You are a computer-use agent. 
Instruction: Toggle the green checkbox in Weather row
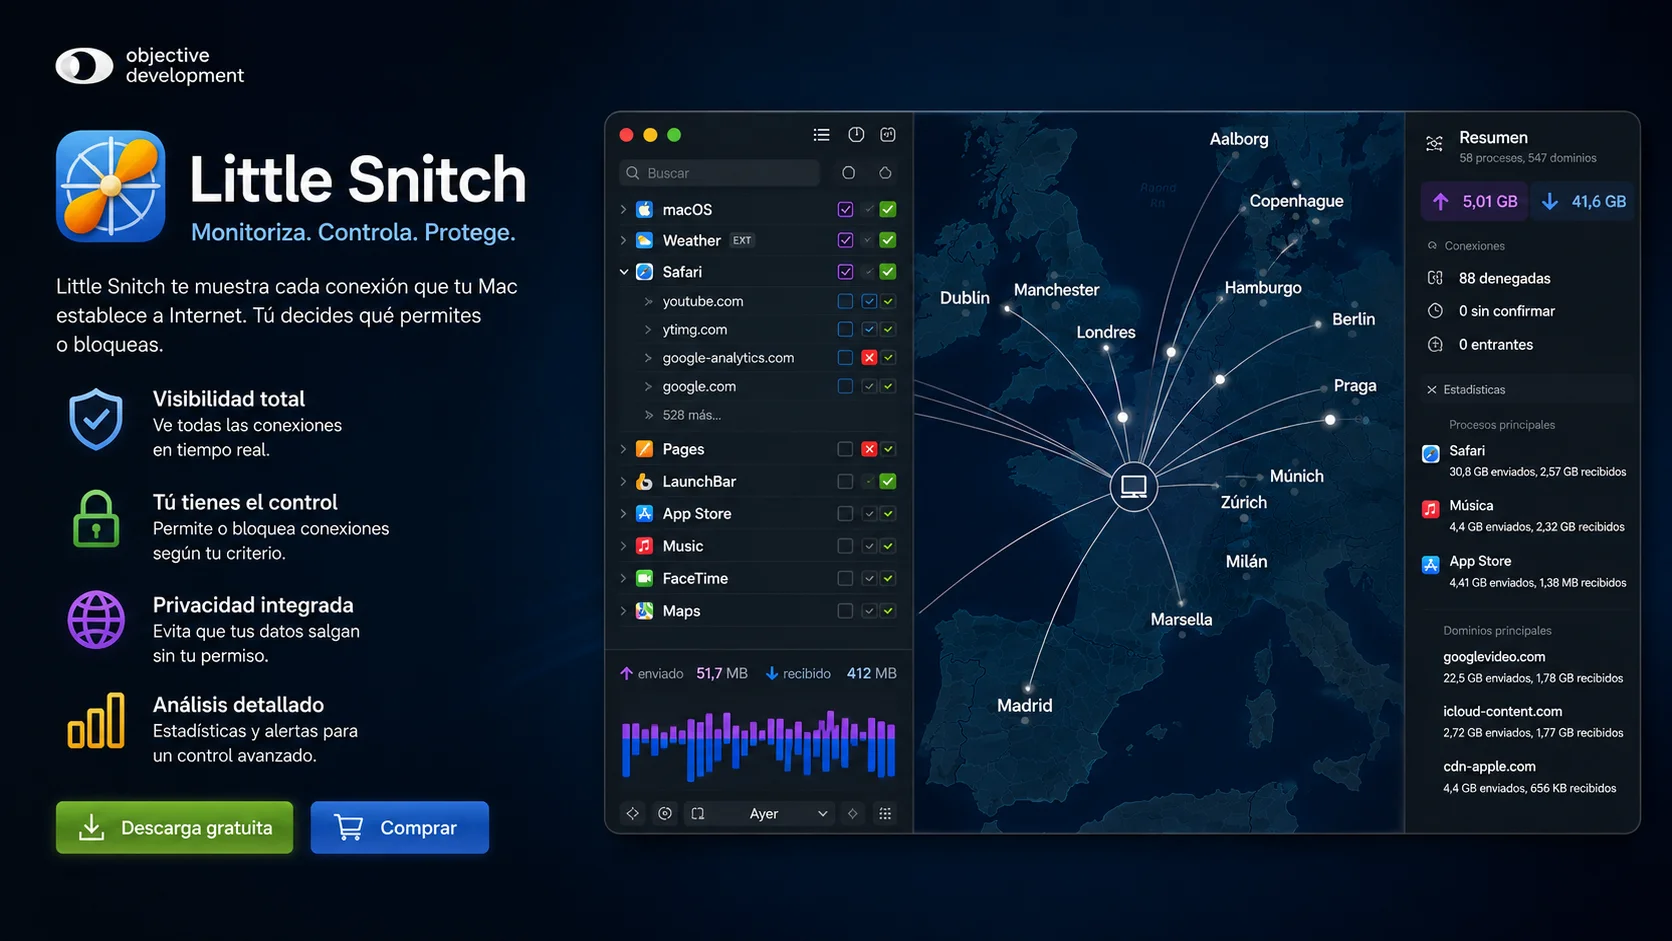point(888,240)
